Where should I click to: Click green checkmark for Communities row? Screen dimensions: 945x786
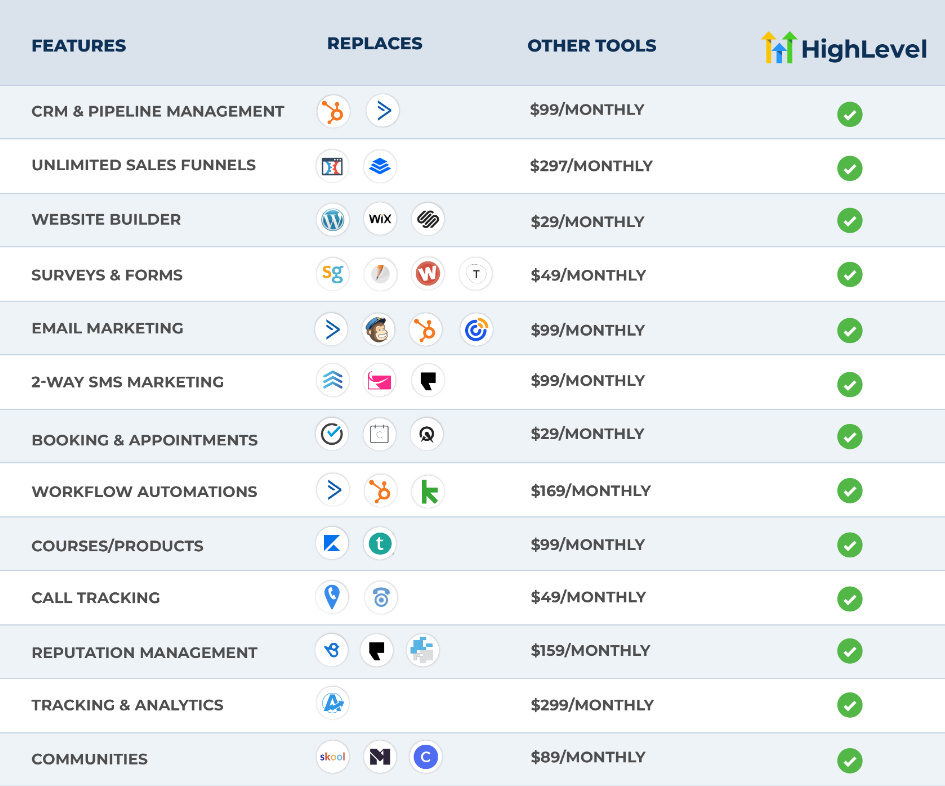[x=849, y=760]
